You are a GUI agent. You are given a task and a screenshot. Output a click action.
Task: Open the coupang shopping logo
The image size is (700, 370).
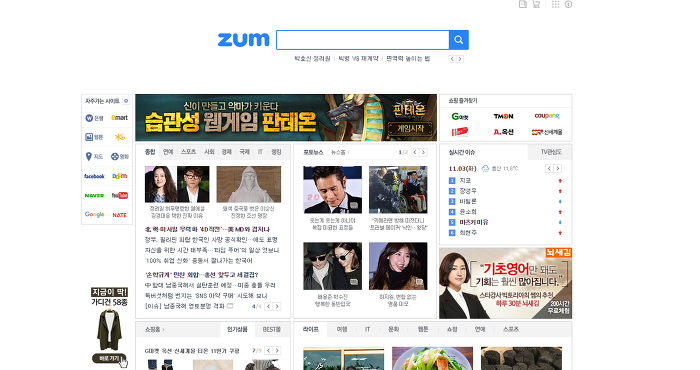547,116
